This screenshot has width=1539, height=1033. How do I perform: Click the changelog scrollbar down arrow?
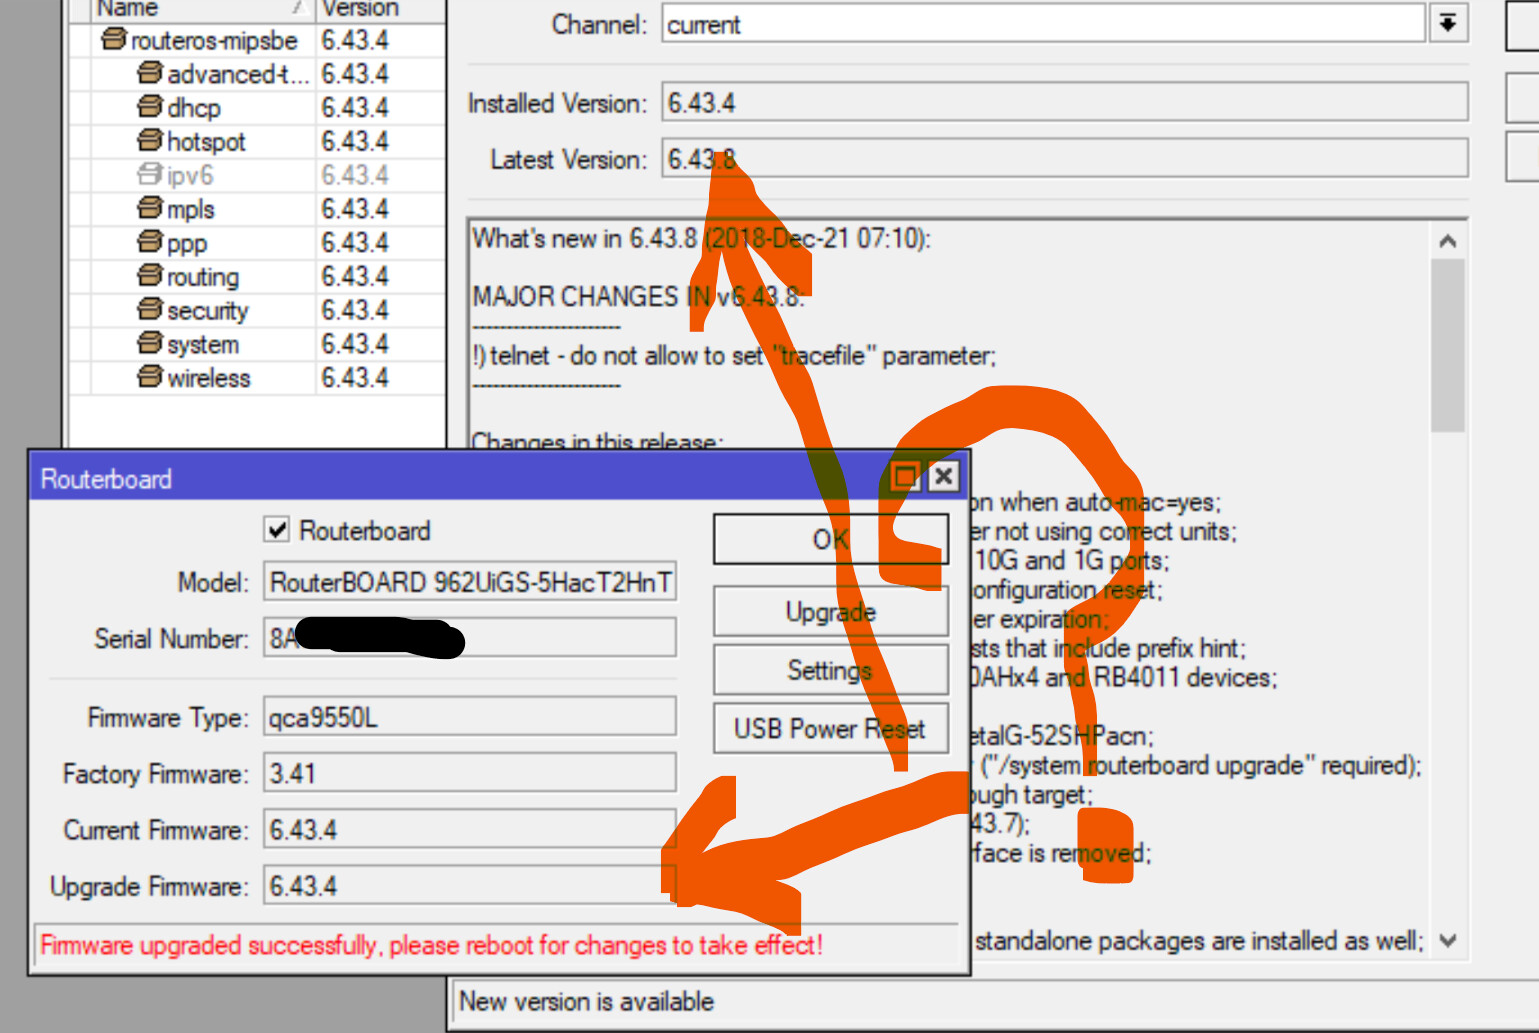(1447, 940)
